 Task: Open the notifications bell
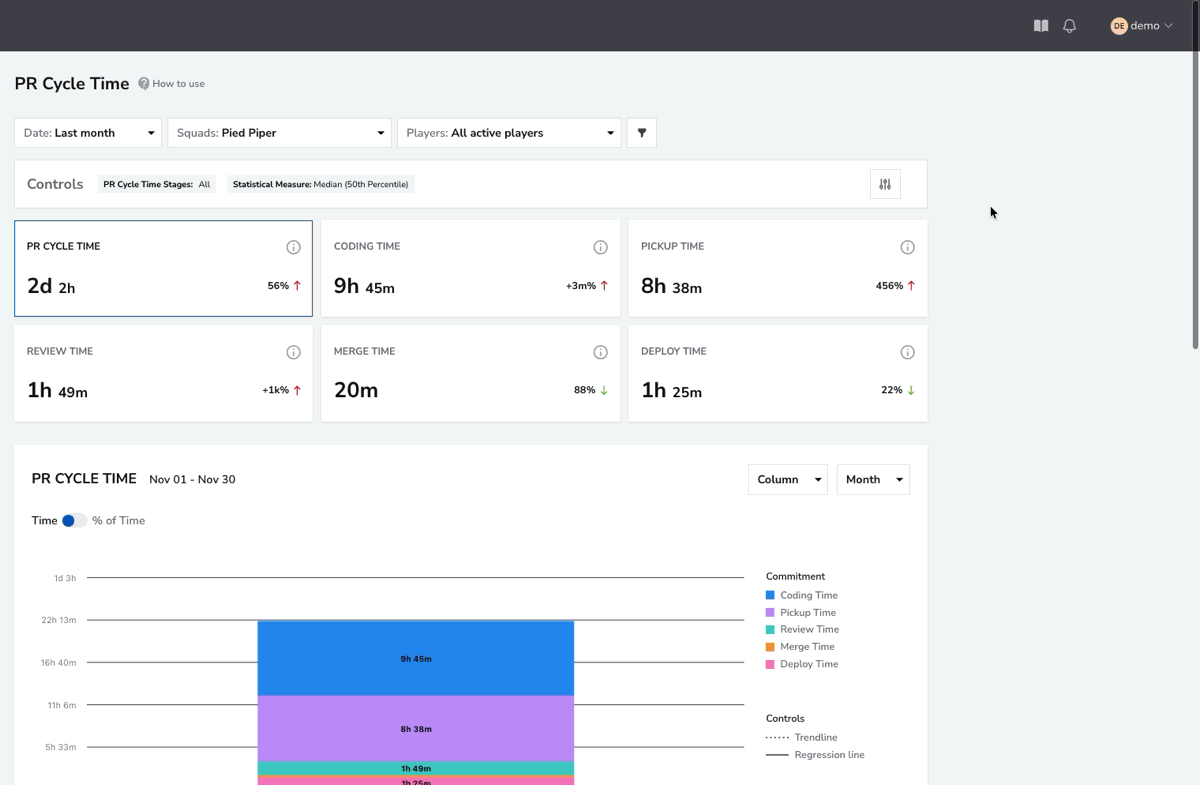point(1069,26)
